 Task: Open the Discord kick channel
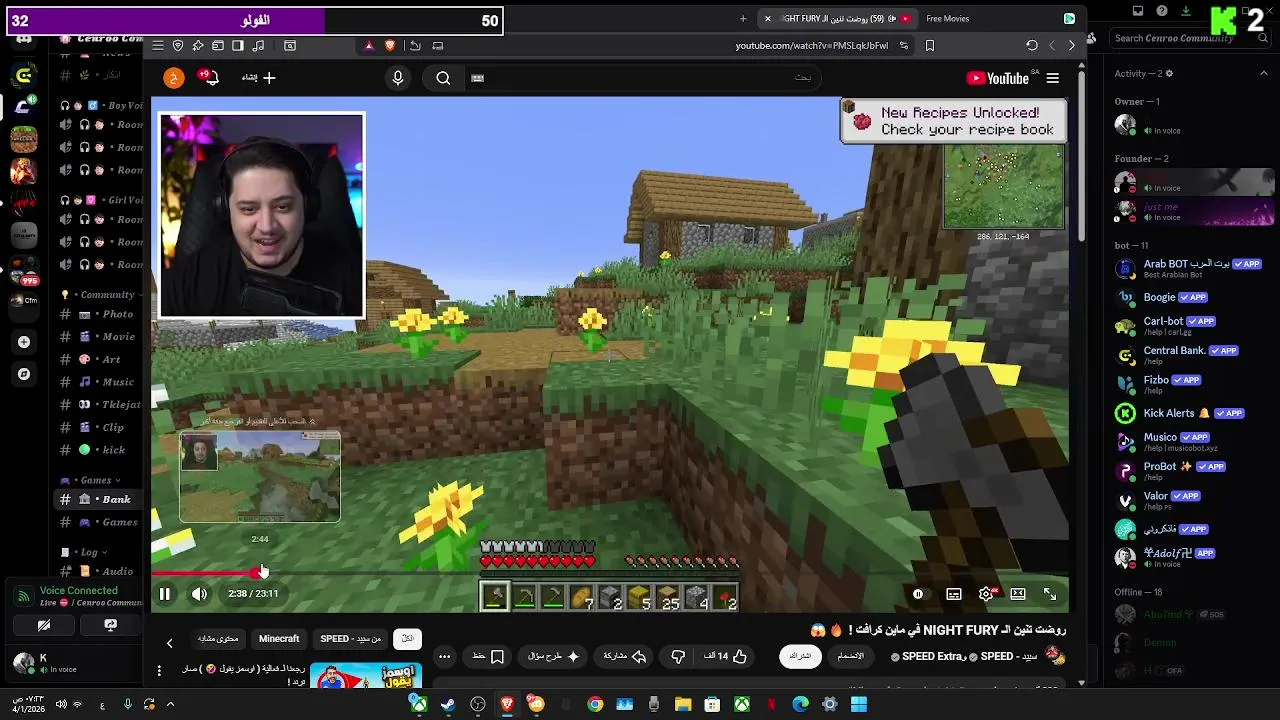tap(98, 450)
